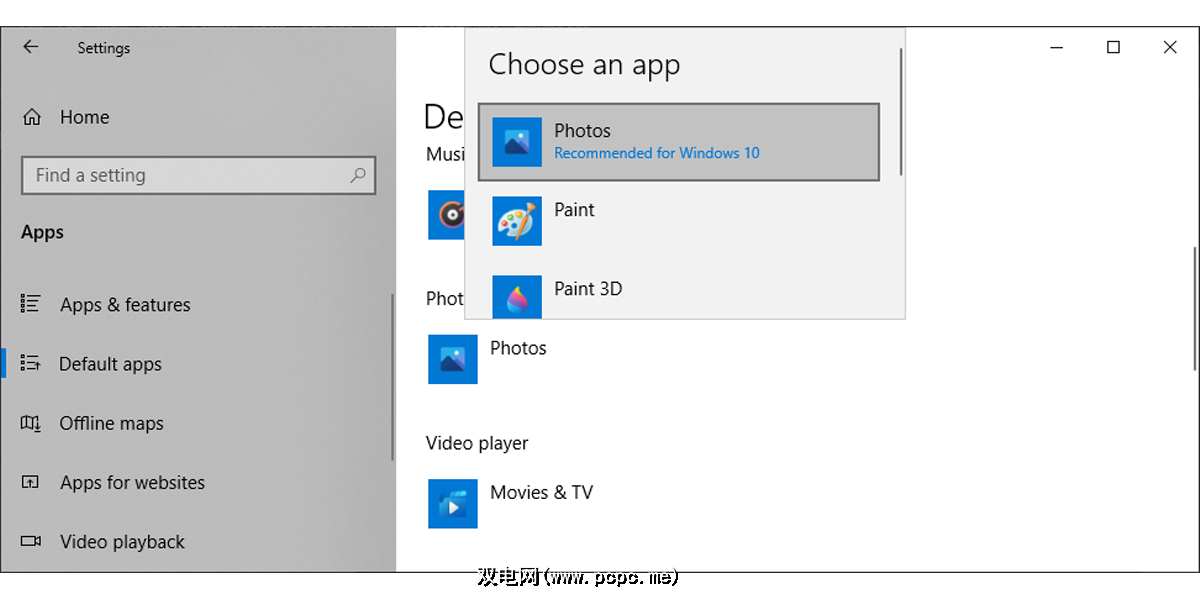Click the Photos app icon in chooser
The image size is (1200, 600).
[517, 142]
